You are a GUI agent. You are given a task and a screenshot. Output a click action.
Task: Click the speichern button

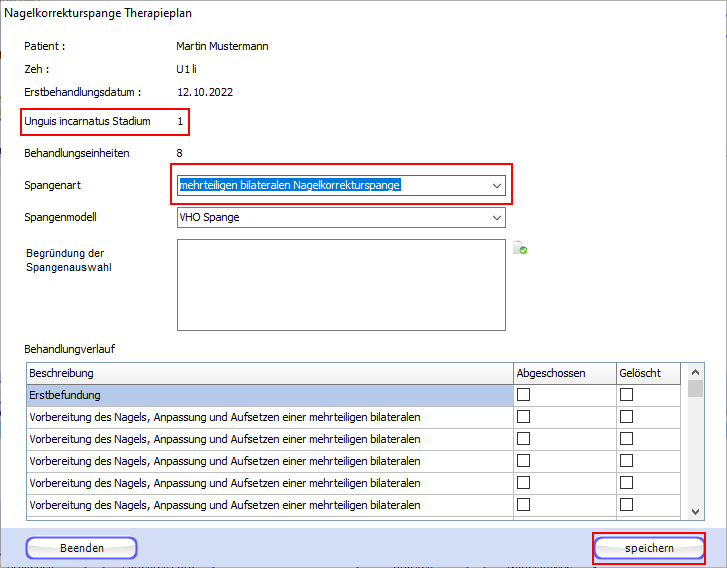point(649,548)
